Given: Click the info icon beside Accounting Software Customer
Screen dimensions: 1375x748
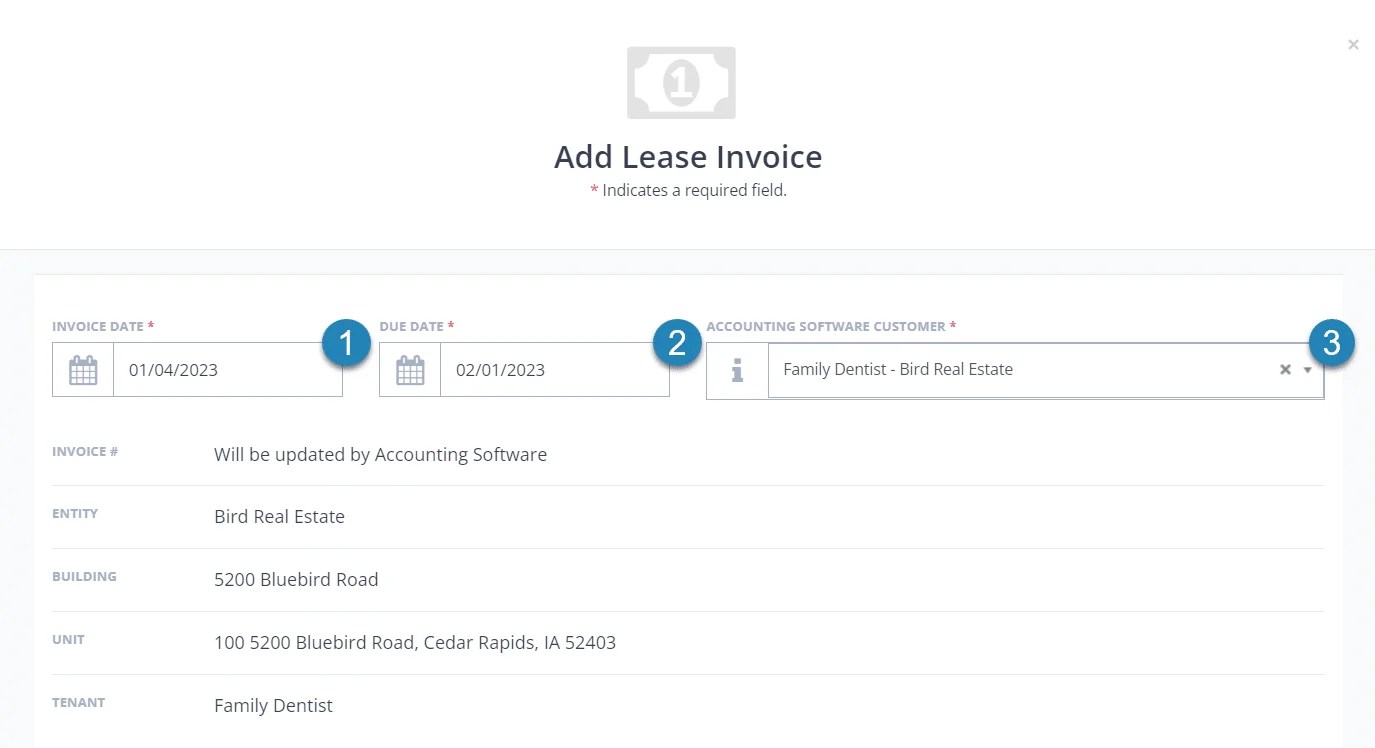Looking at the screenshot, I should point(737,369).
